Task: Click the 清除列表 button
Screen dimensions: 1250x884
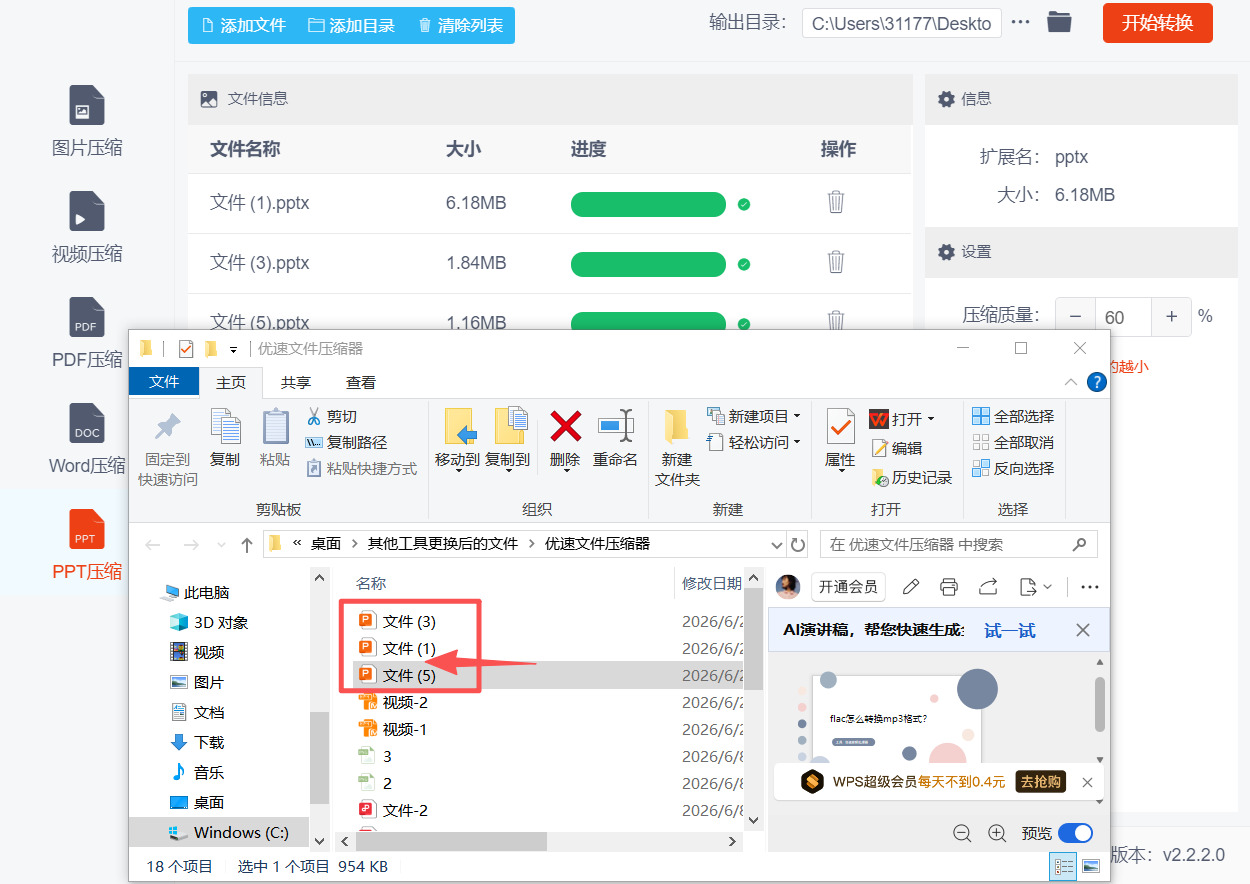Action: click(x=460, y=25)
